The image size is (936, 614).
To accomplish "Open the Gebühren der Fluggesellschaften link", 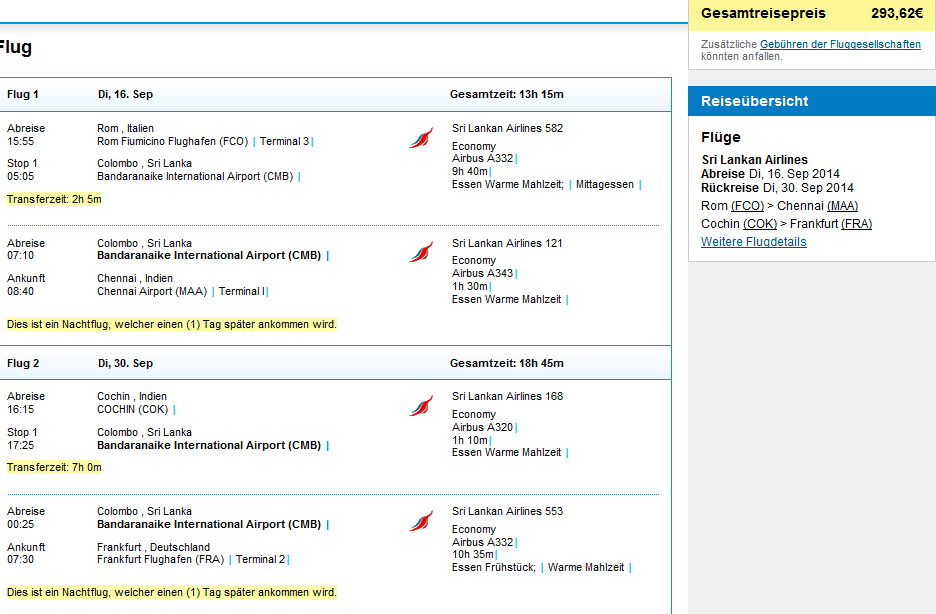I will pyautogui.click(x=840, y=44).
